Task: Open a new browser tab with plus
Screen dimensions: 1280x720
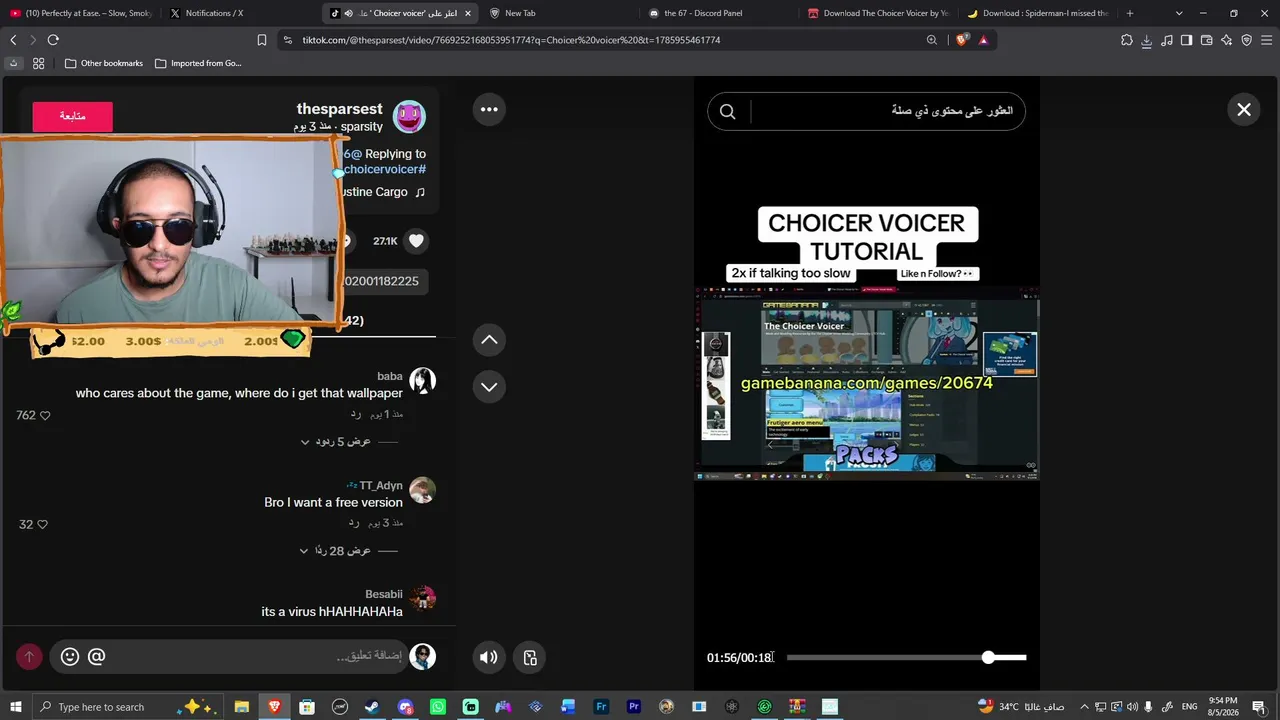Action: click(1130, 13)
